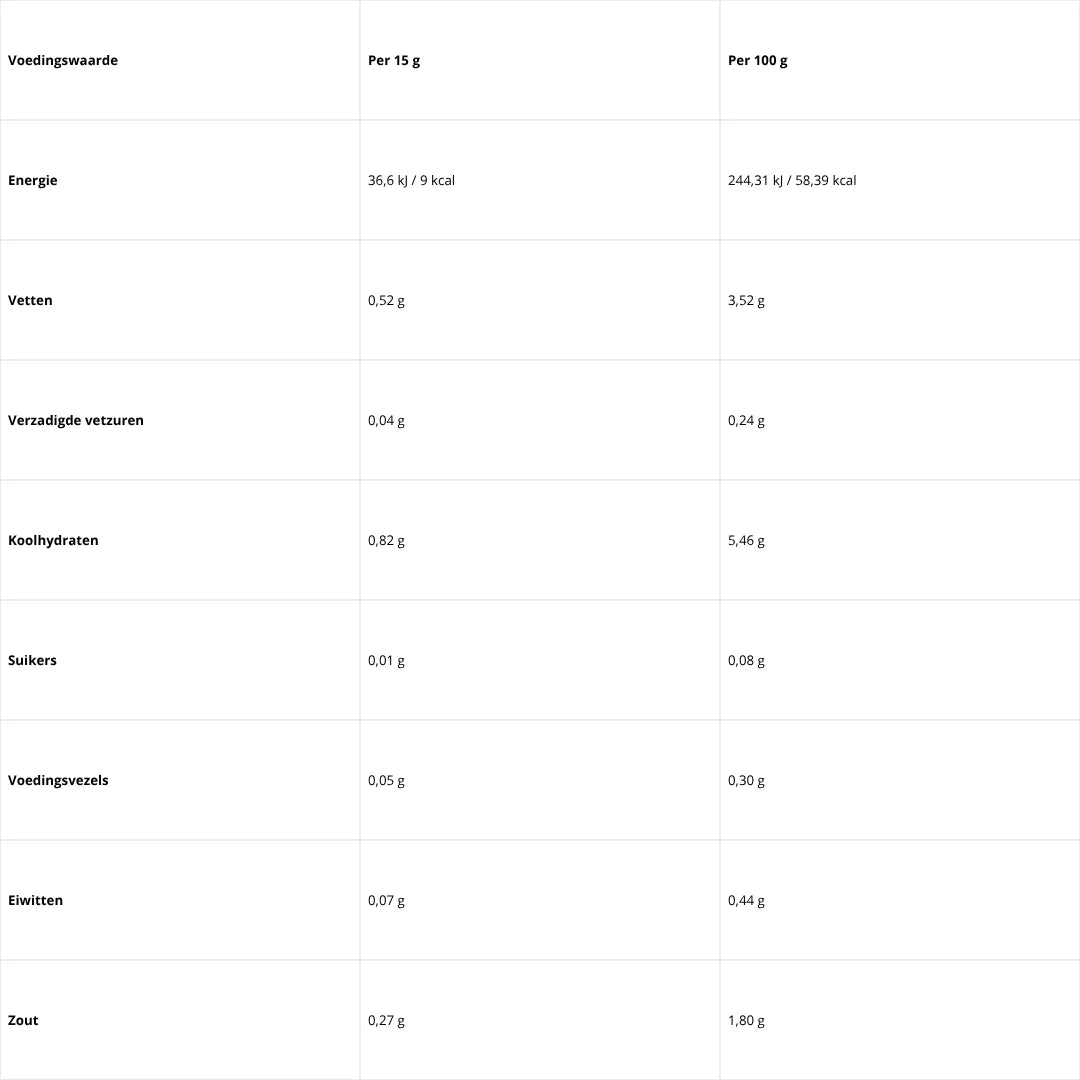Click the 5,46 g carbohydrate value
The image size is (1080, 1080).
click(x=746, y=541)
